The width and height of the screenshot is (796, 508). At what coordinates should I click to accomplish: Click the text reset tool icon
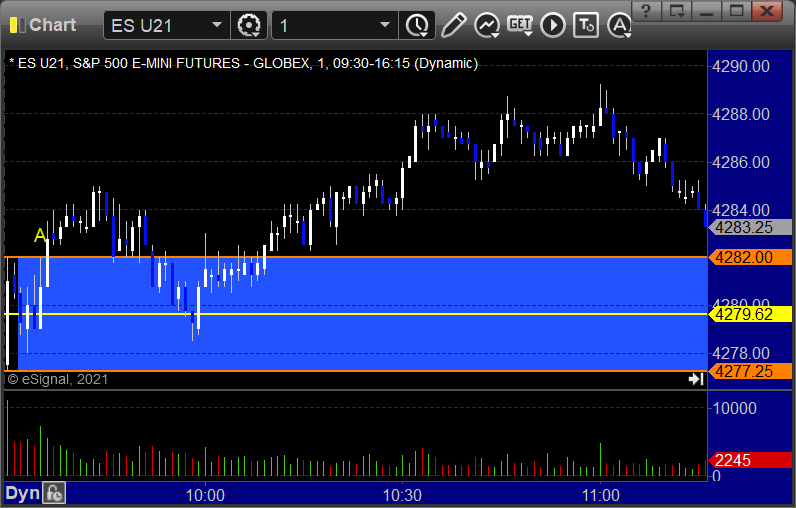coord(586,25)
